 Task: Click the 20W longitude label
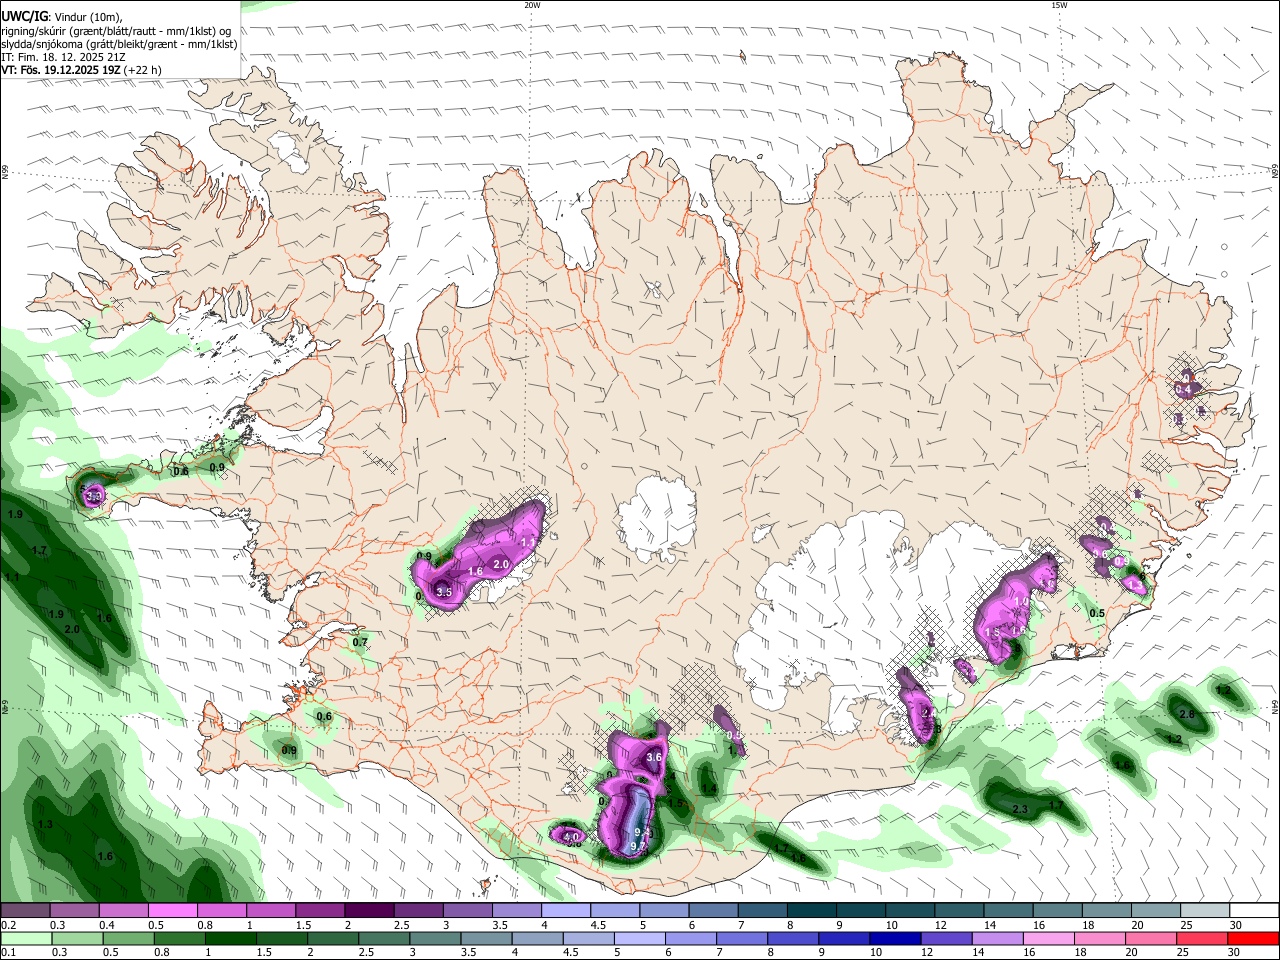(532, 5)
